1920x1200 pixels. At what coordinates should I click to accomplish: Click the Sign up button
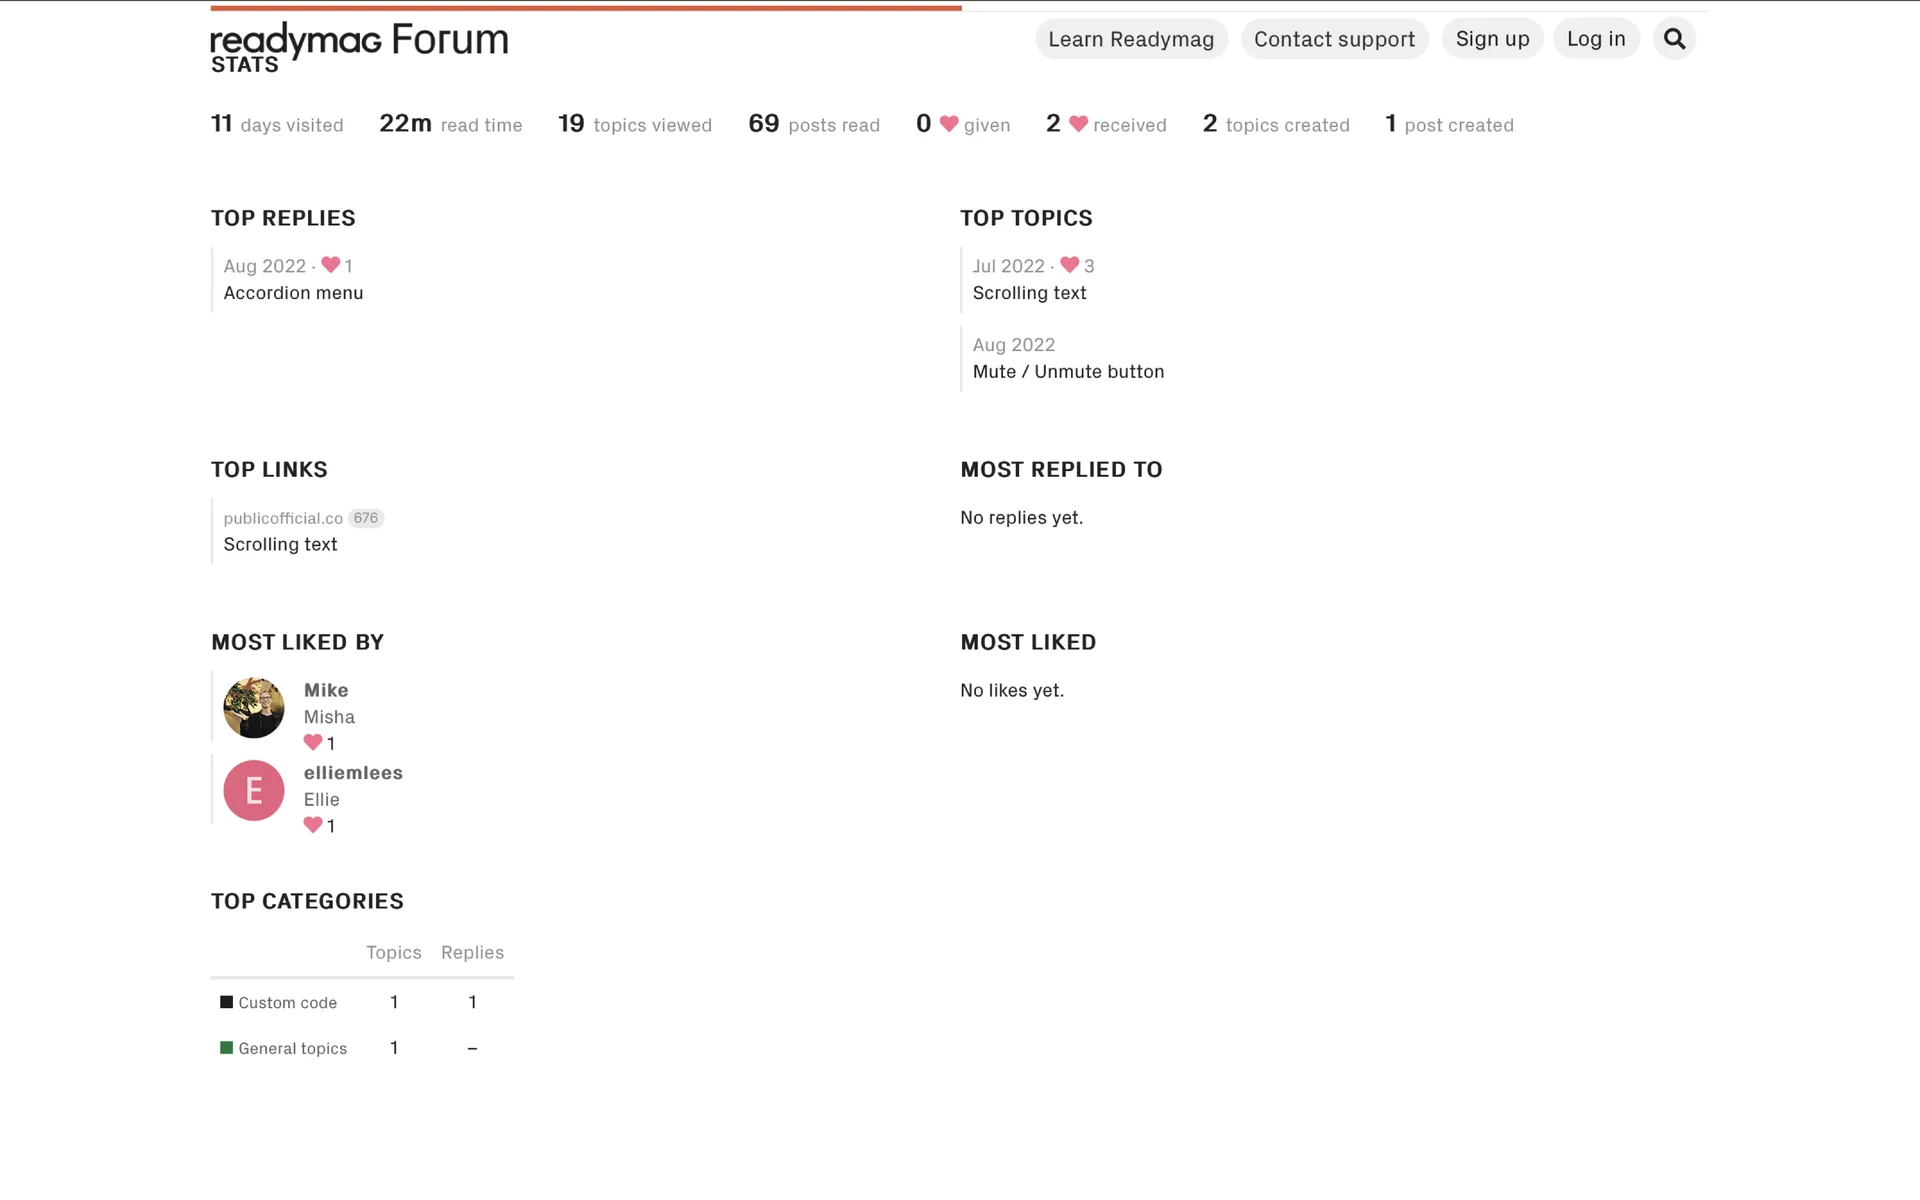point(1492,39)
